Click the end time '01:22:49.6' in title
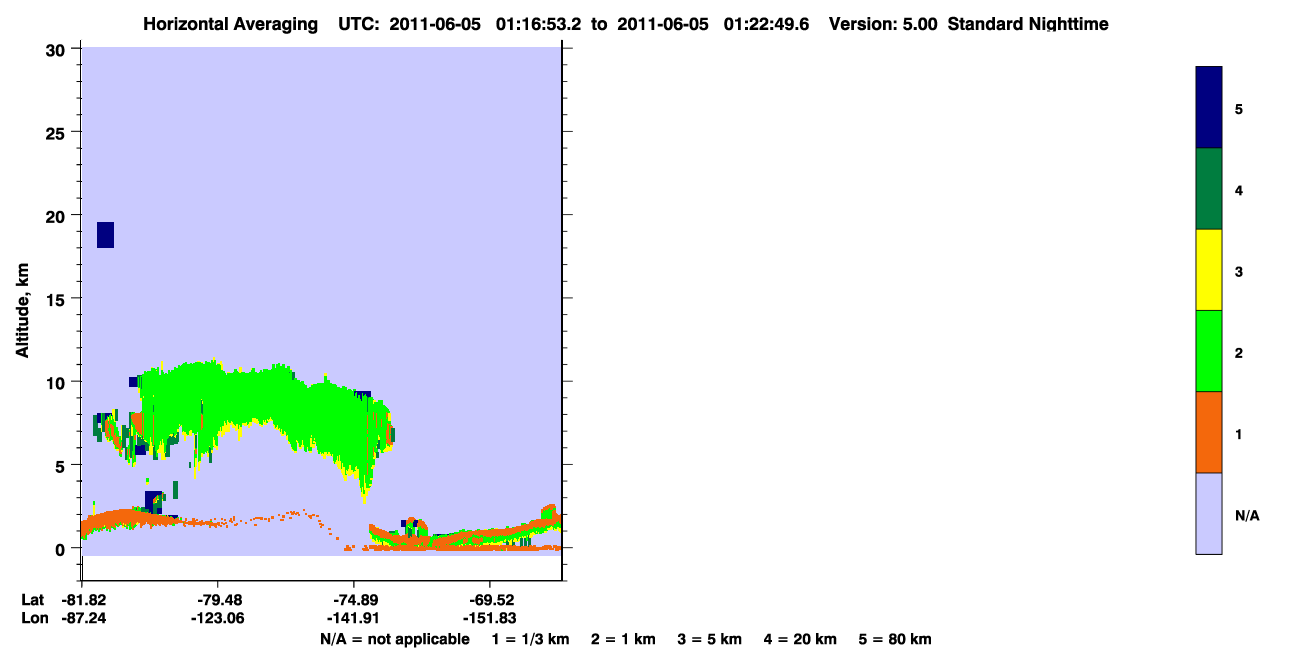The height and width of the screenshot is (667, 1300). coord(767,24)
